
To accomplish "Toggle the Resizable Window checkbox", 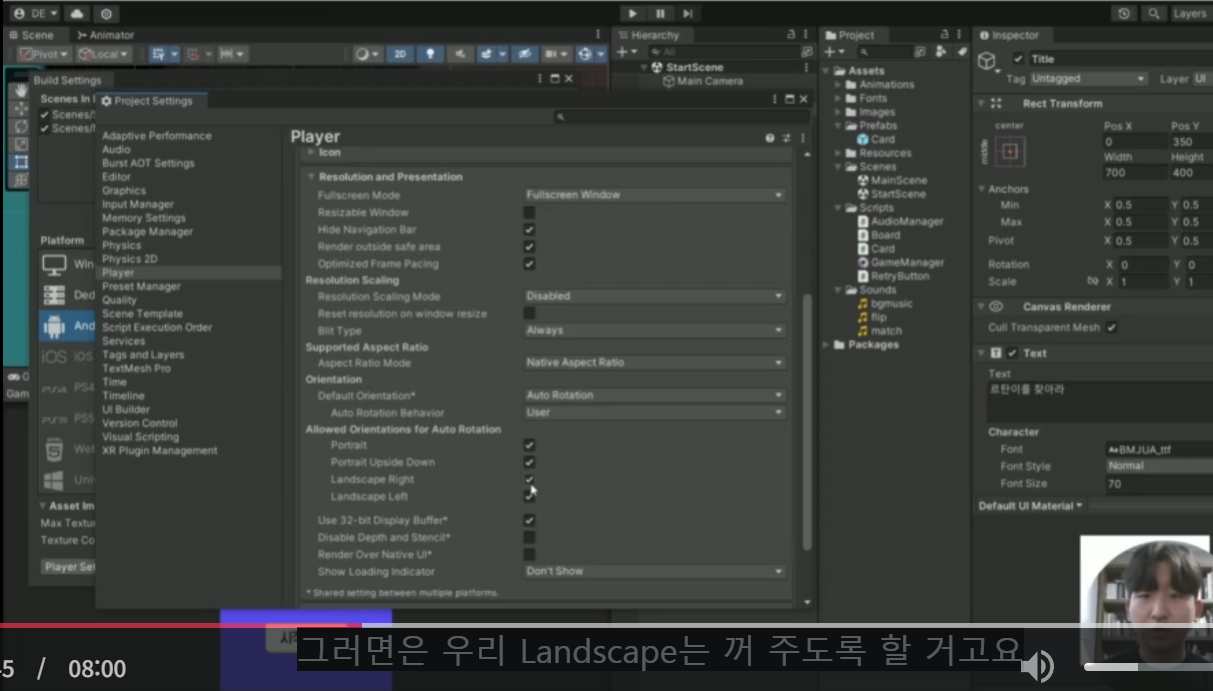I will click(529, 212).
